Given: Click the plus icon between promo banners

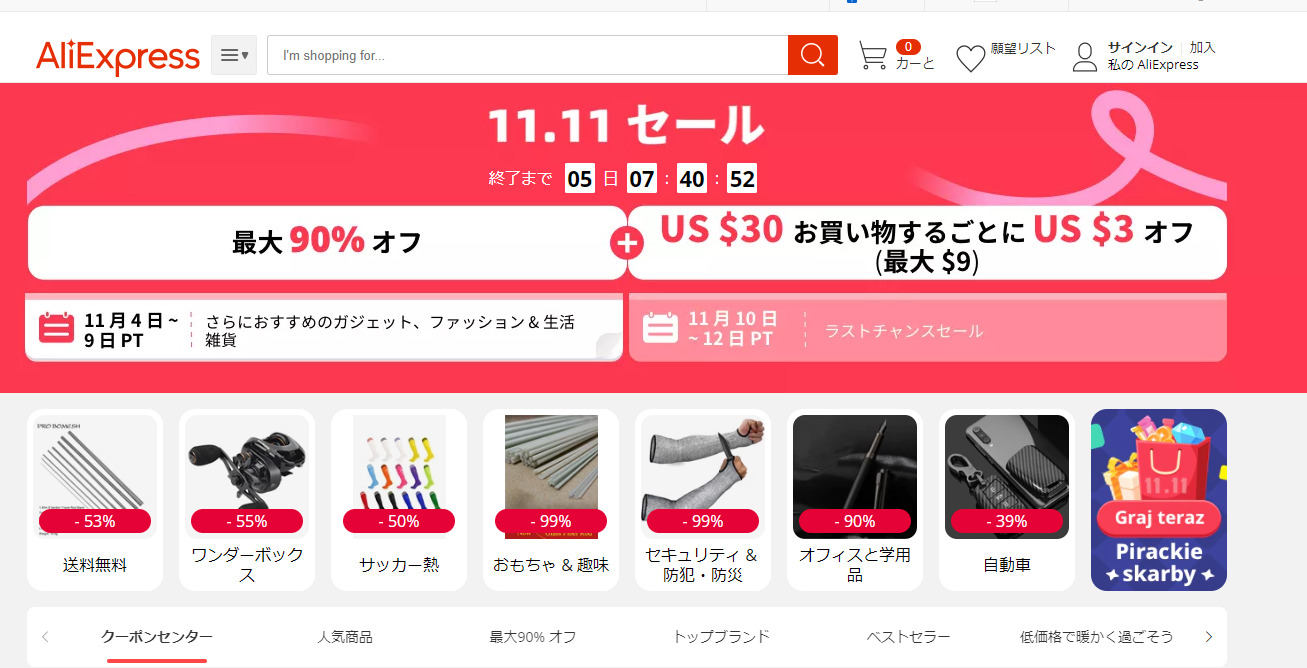Looking at the screenshot, I should [x=627, y=243].
